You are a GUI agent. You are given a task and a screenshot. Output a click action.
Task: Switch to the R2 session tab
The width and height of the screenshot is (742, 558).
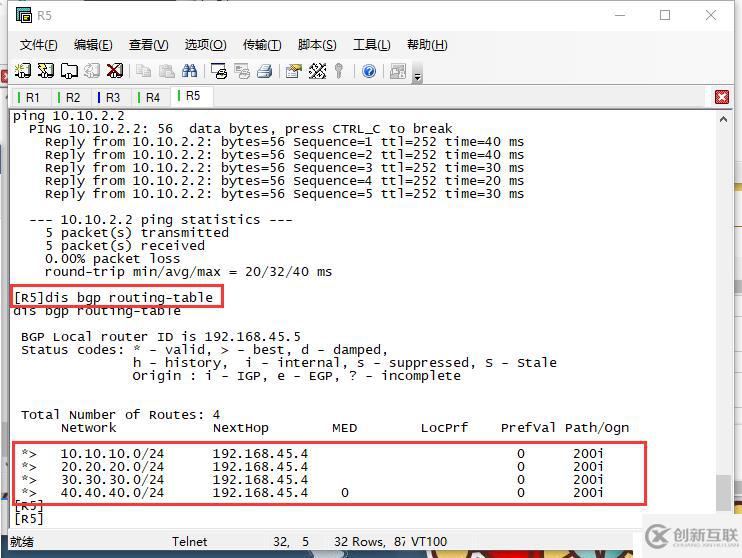point(69,97)
